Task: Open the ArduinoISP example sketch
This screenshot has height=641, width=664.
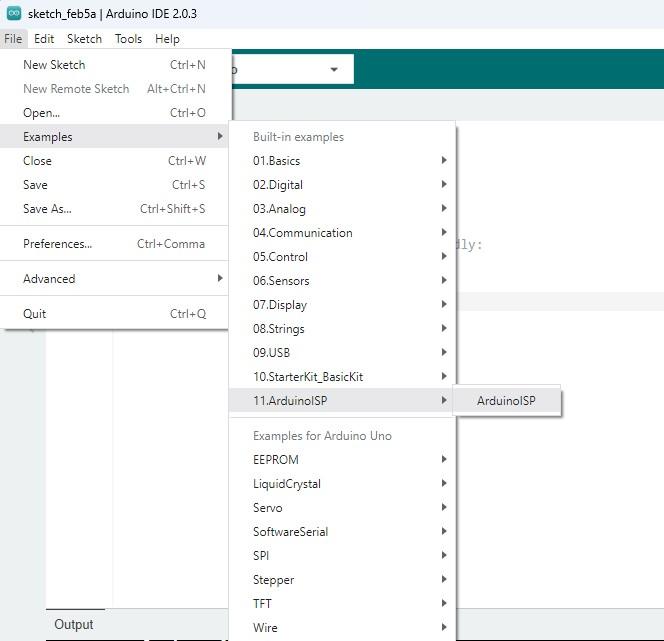Action: [x=507, y=401]
